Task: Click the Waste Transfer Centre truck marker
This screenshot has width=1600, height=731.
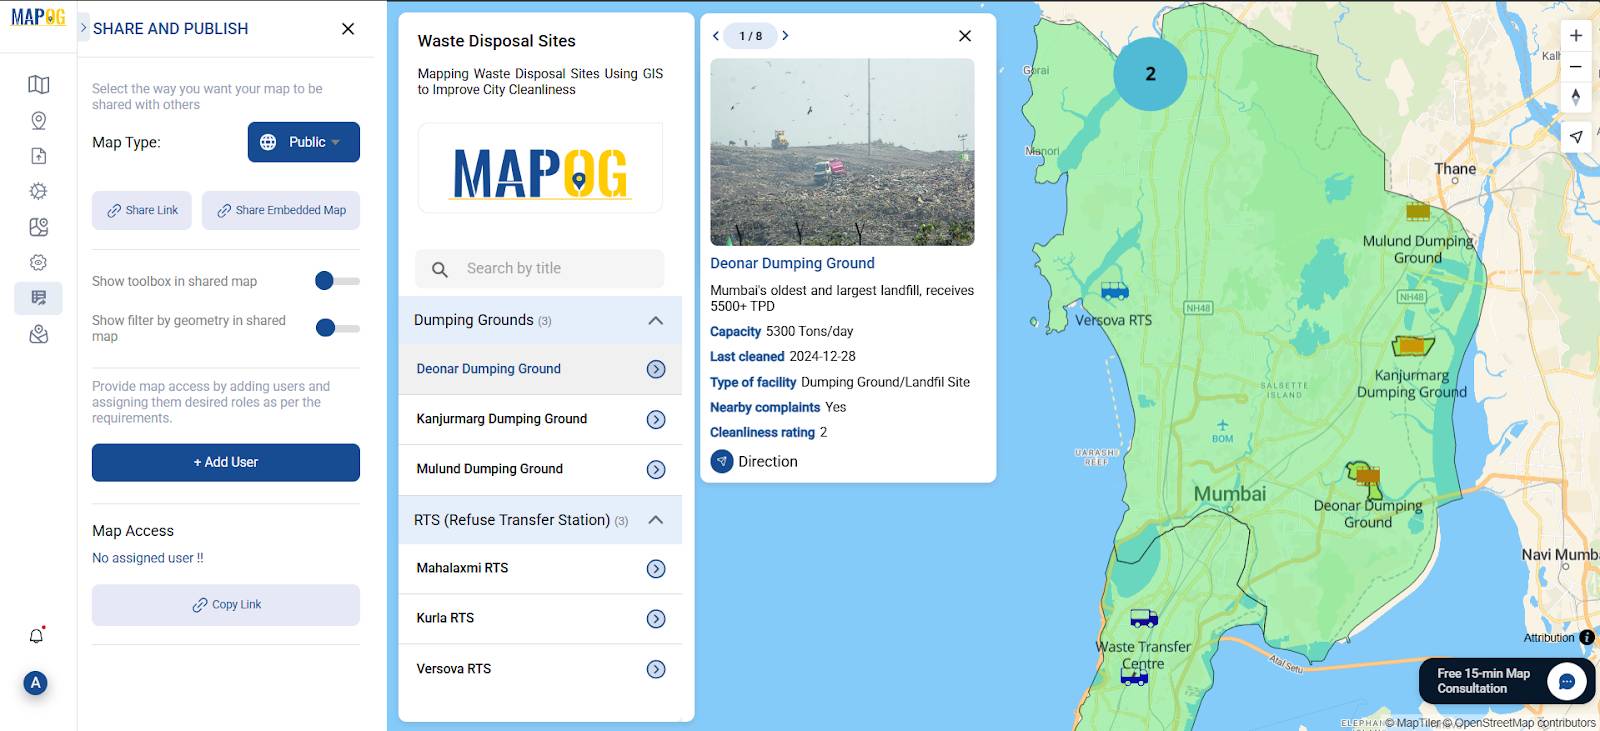Action: (1134, 677)
